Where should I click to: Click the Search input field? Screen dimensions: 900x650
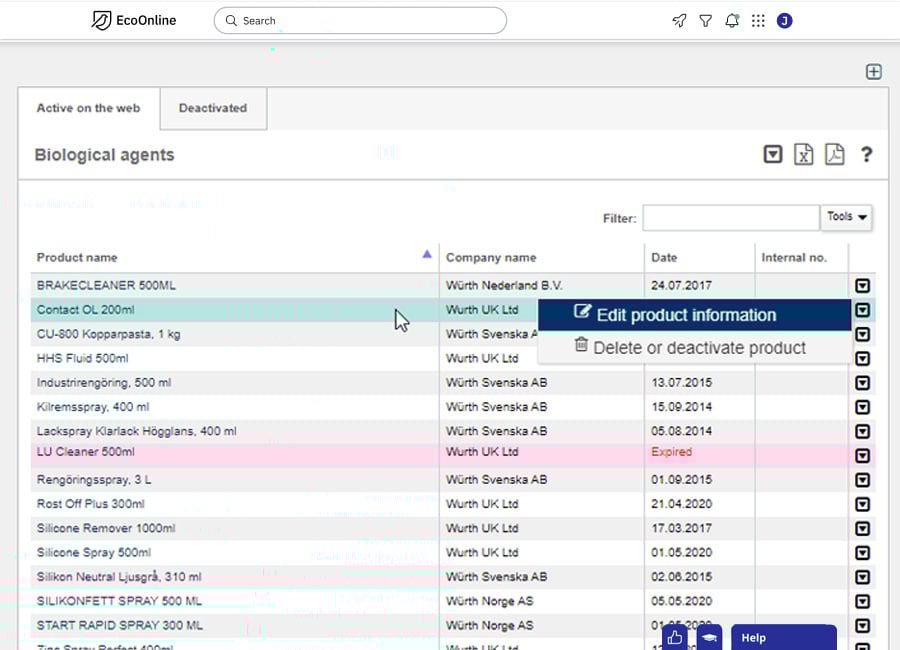click(x=360, y=21)
